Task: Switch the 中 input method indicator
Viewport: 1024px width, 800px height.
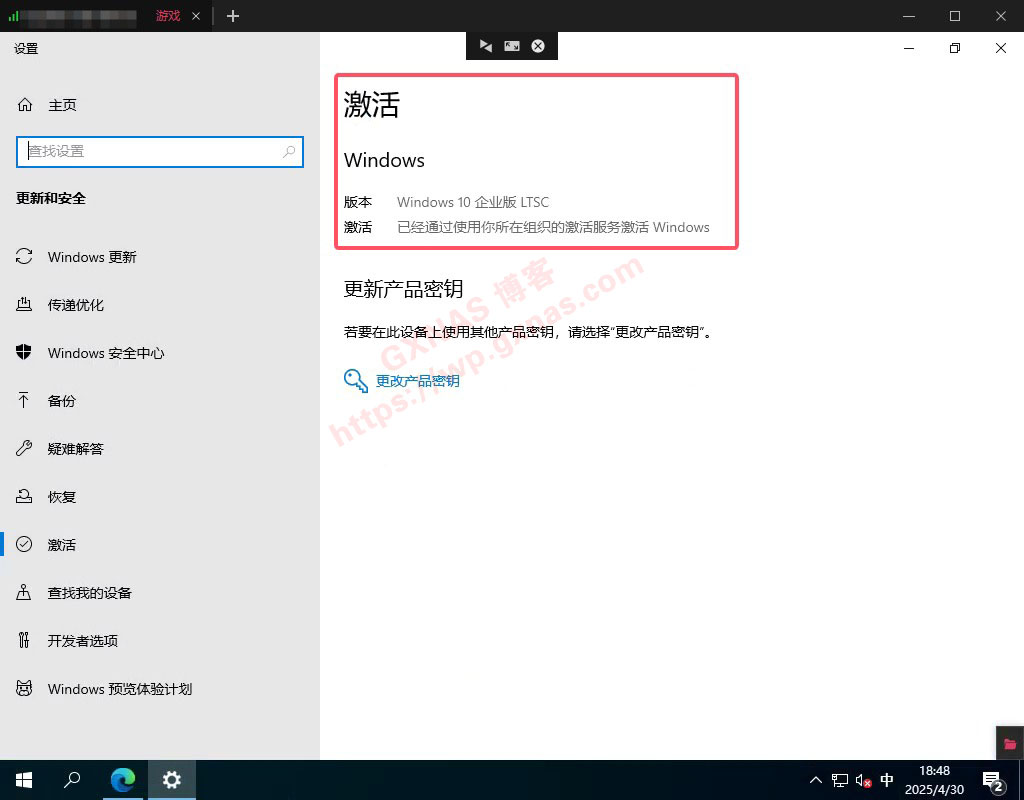Action: 887,780
